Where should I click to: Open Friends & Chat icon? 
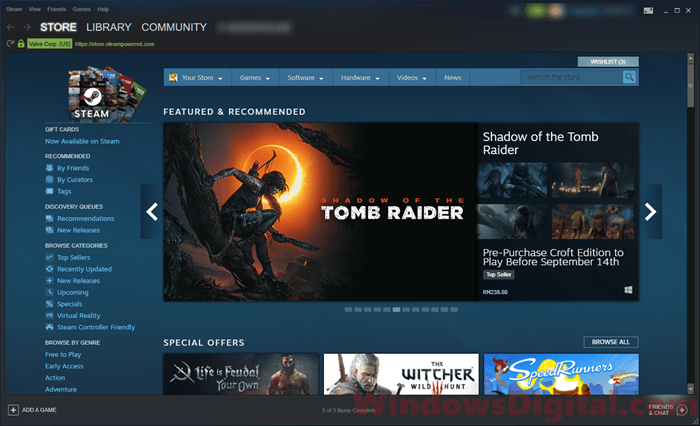682,410
